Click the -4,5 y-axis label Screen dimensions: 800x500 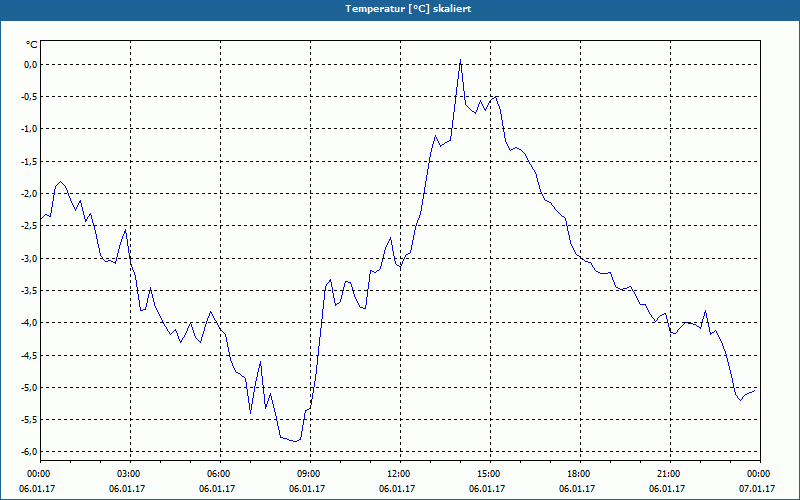pyautogui.click(x=29, y=355)
